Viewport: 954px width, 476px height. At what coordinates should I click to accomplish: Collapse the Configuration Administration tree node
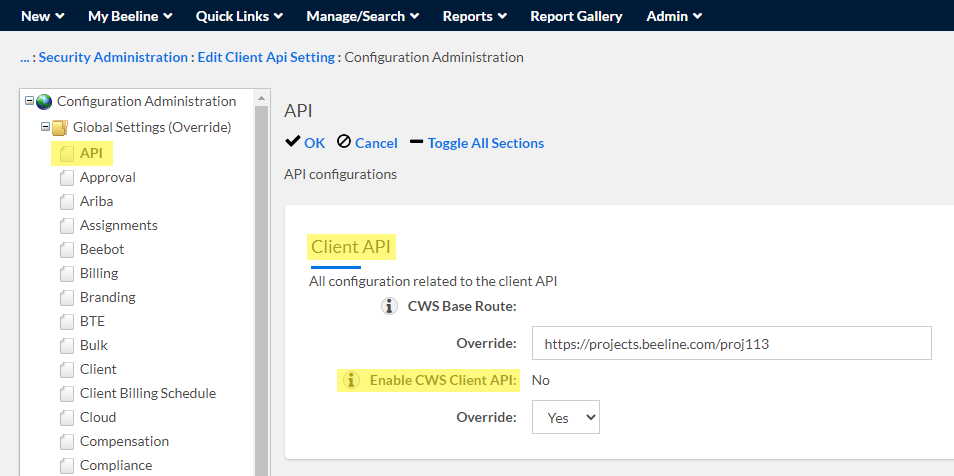point(29,101)
